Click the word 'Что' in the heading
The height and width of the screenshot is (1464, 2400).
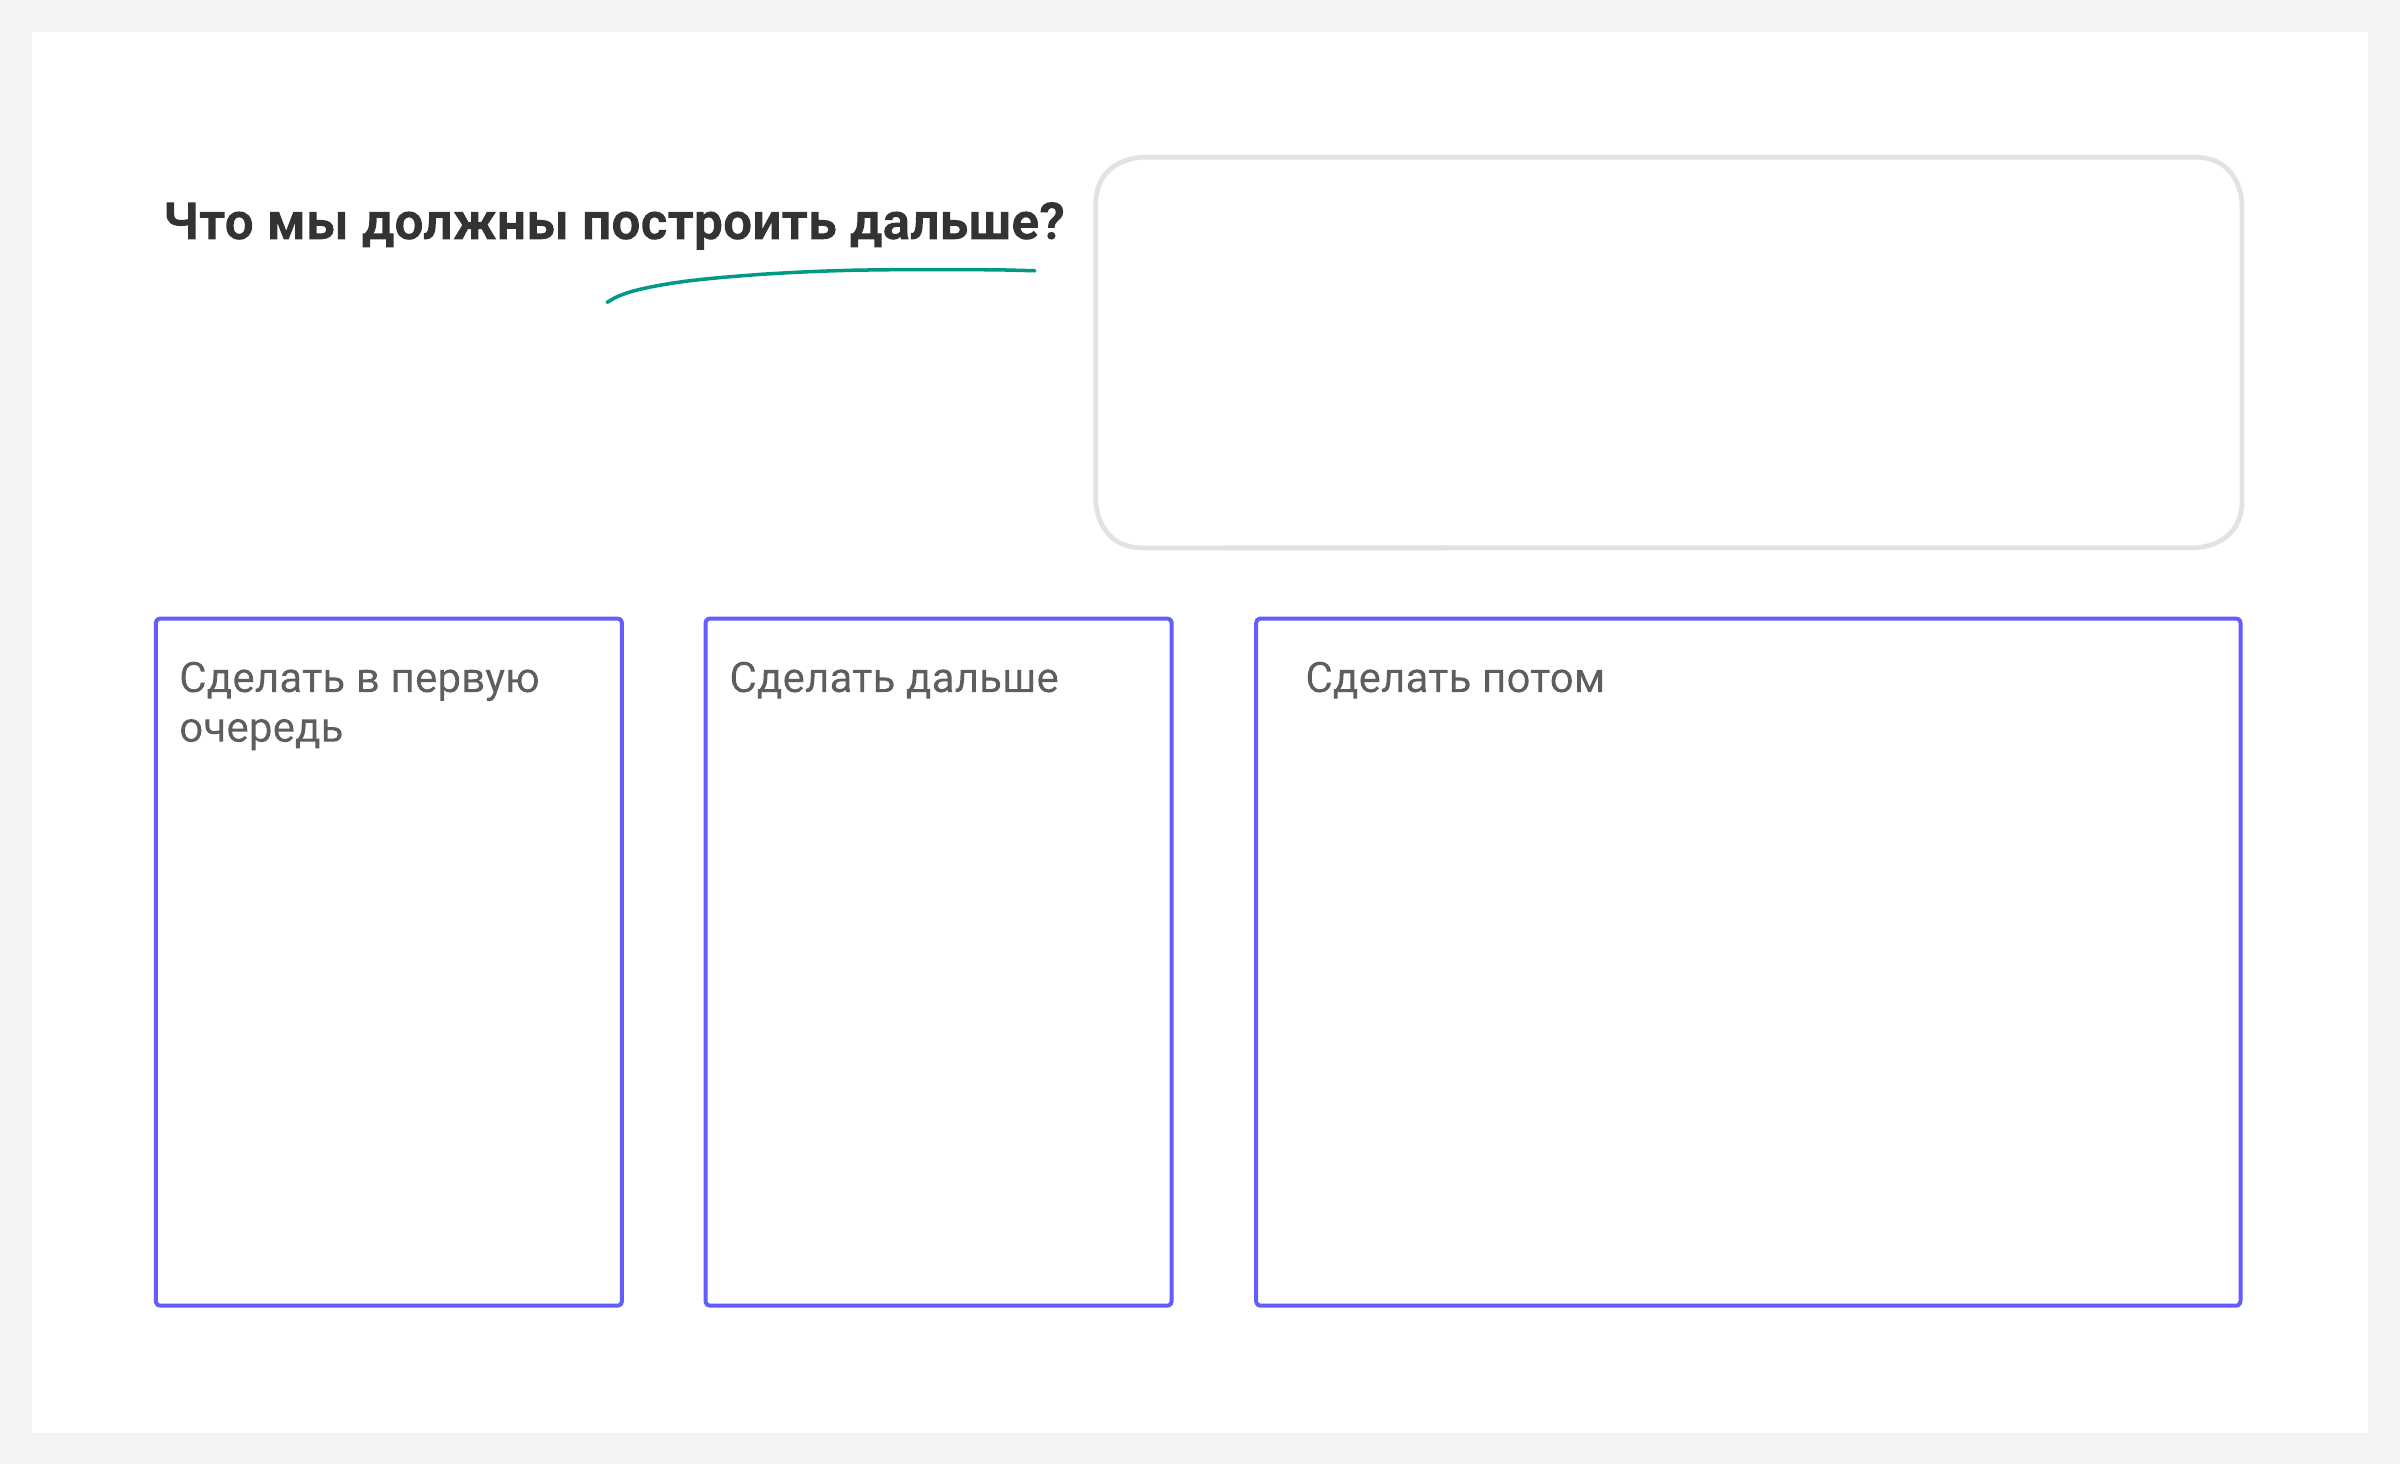point(208,222)
